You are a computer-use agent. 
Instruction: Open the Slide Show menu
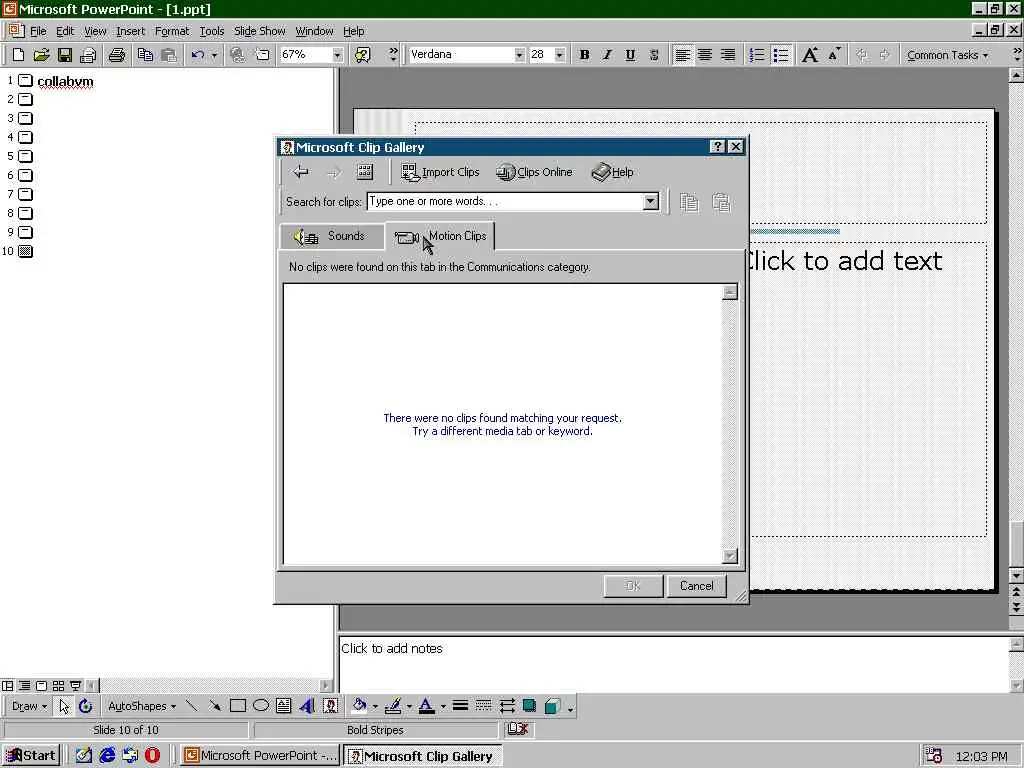[259, 31]
